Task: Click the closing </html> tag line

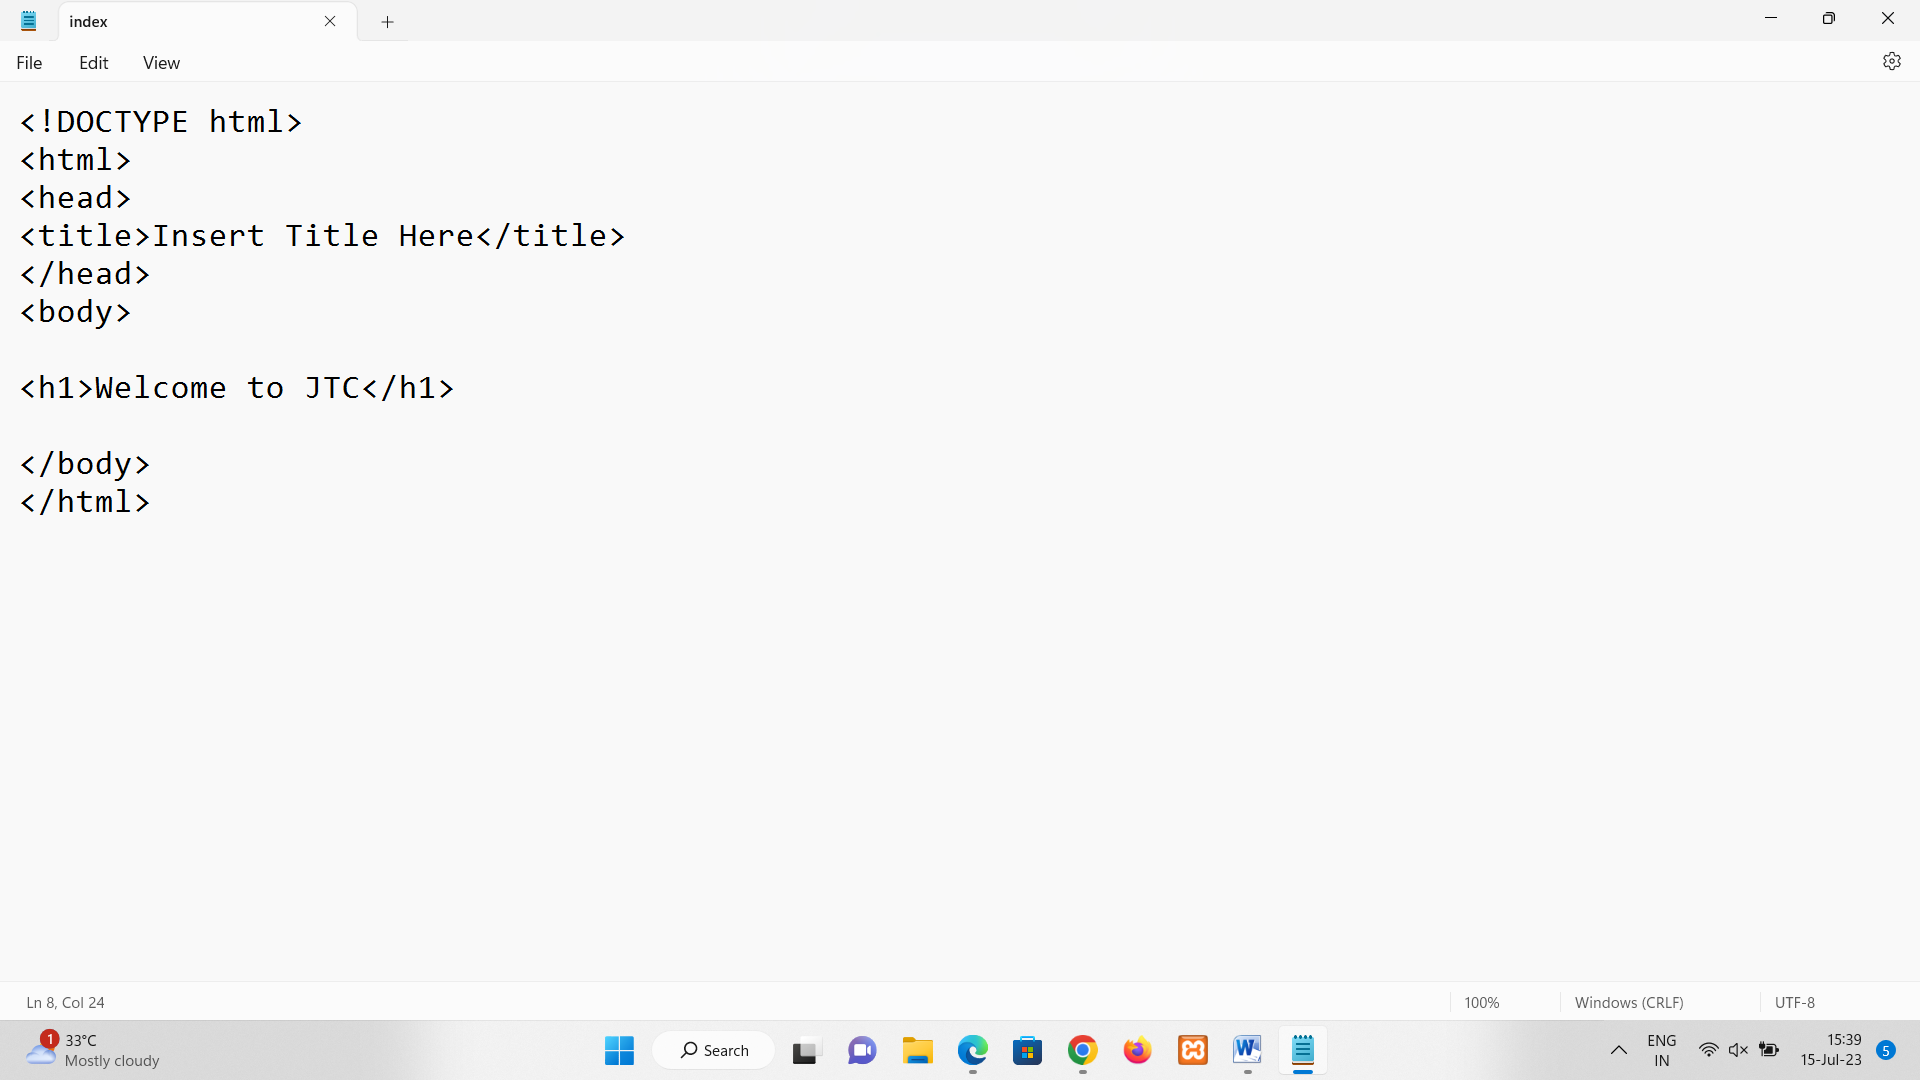Action: click(85, 502)
